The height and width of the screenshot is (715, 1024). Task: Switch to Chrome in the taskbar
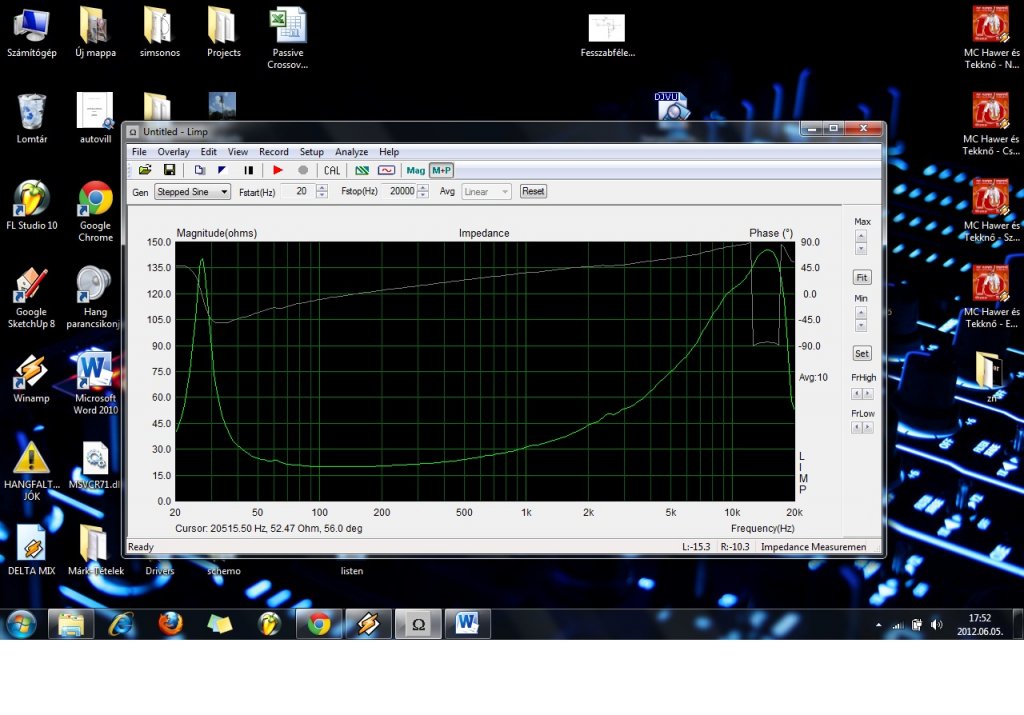(319, 624)
